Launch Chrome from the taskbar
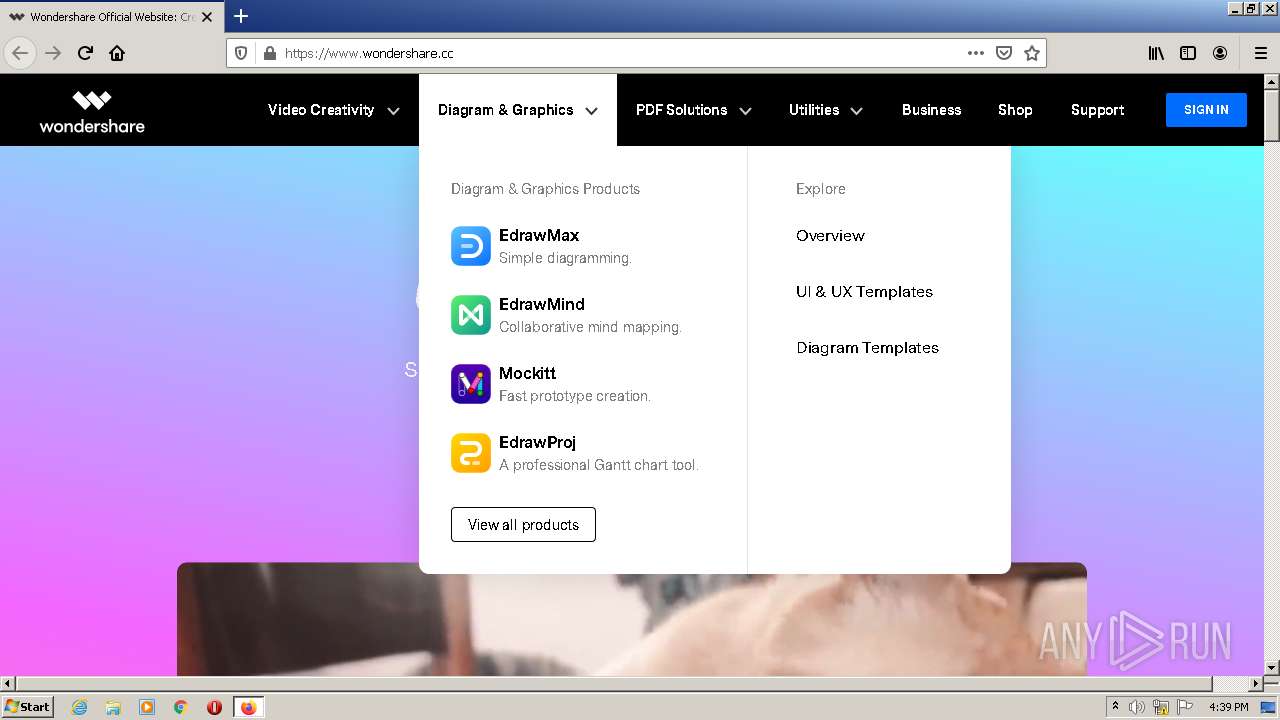This screenshot has height=720, width=1280. coord(181,707)
